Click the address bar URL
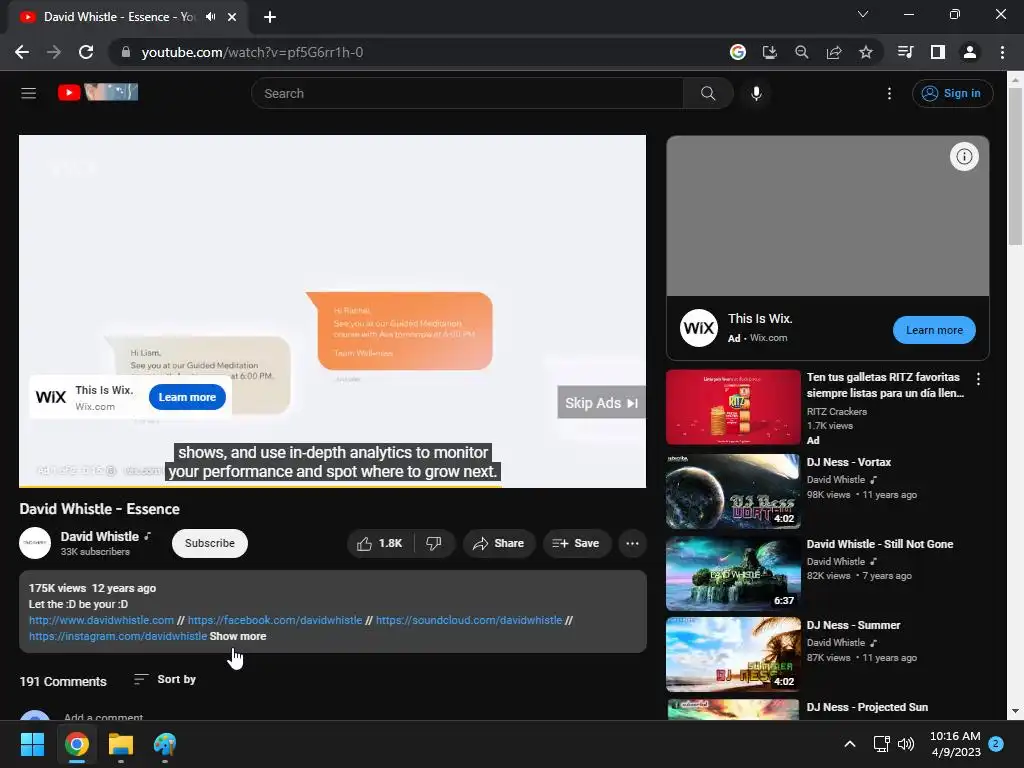 252,52
